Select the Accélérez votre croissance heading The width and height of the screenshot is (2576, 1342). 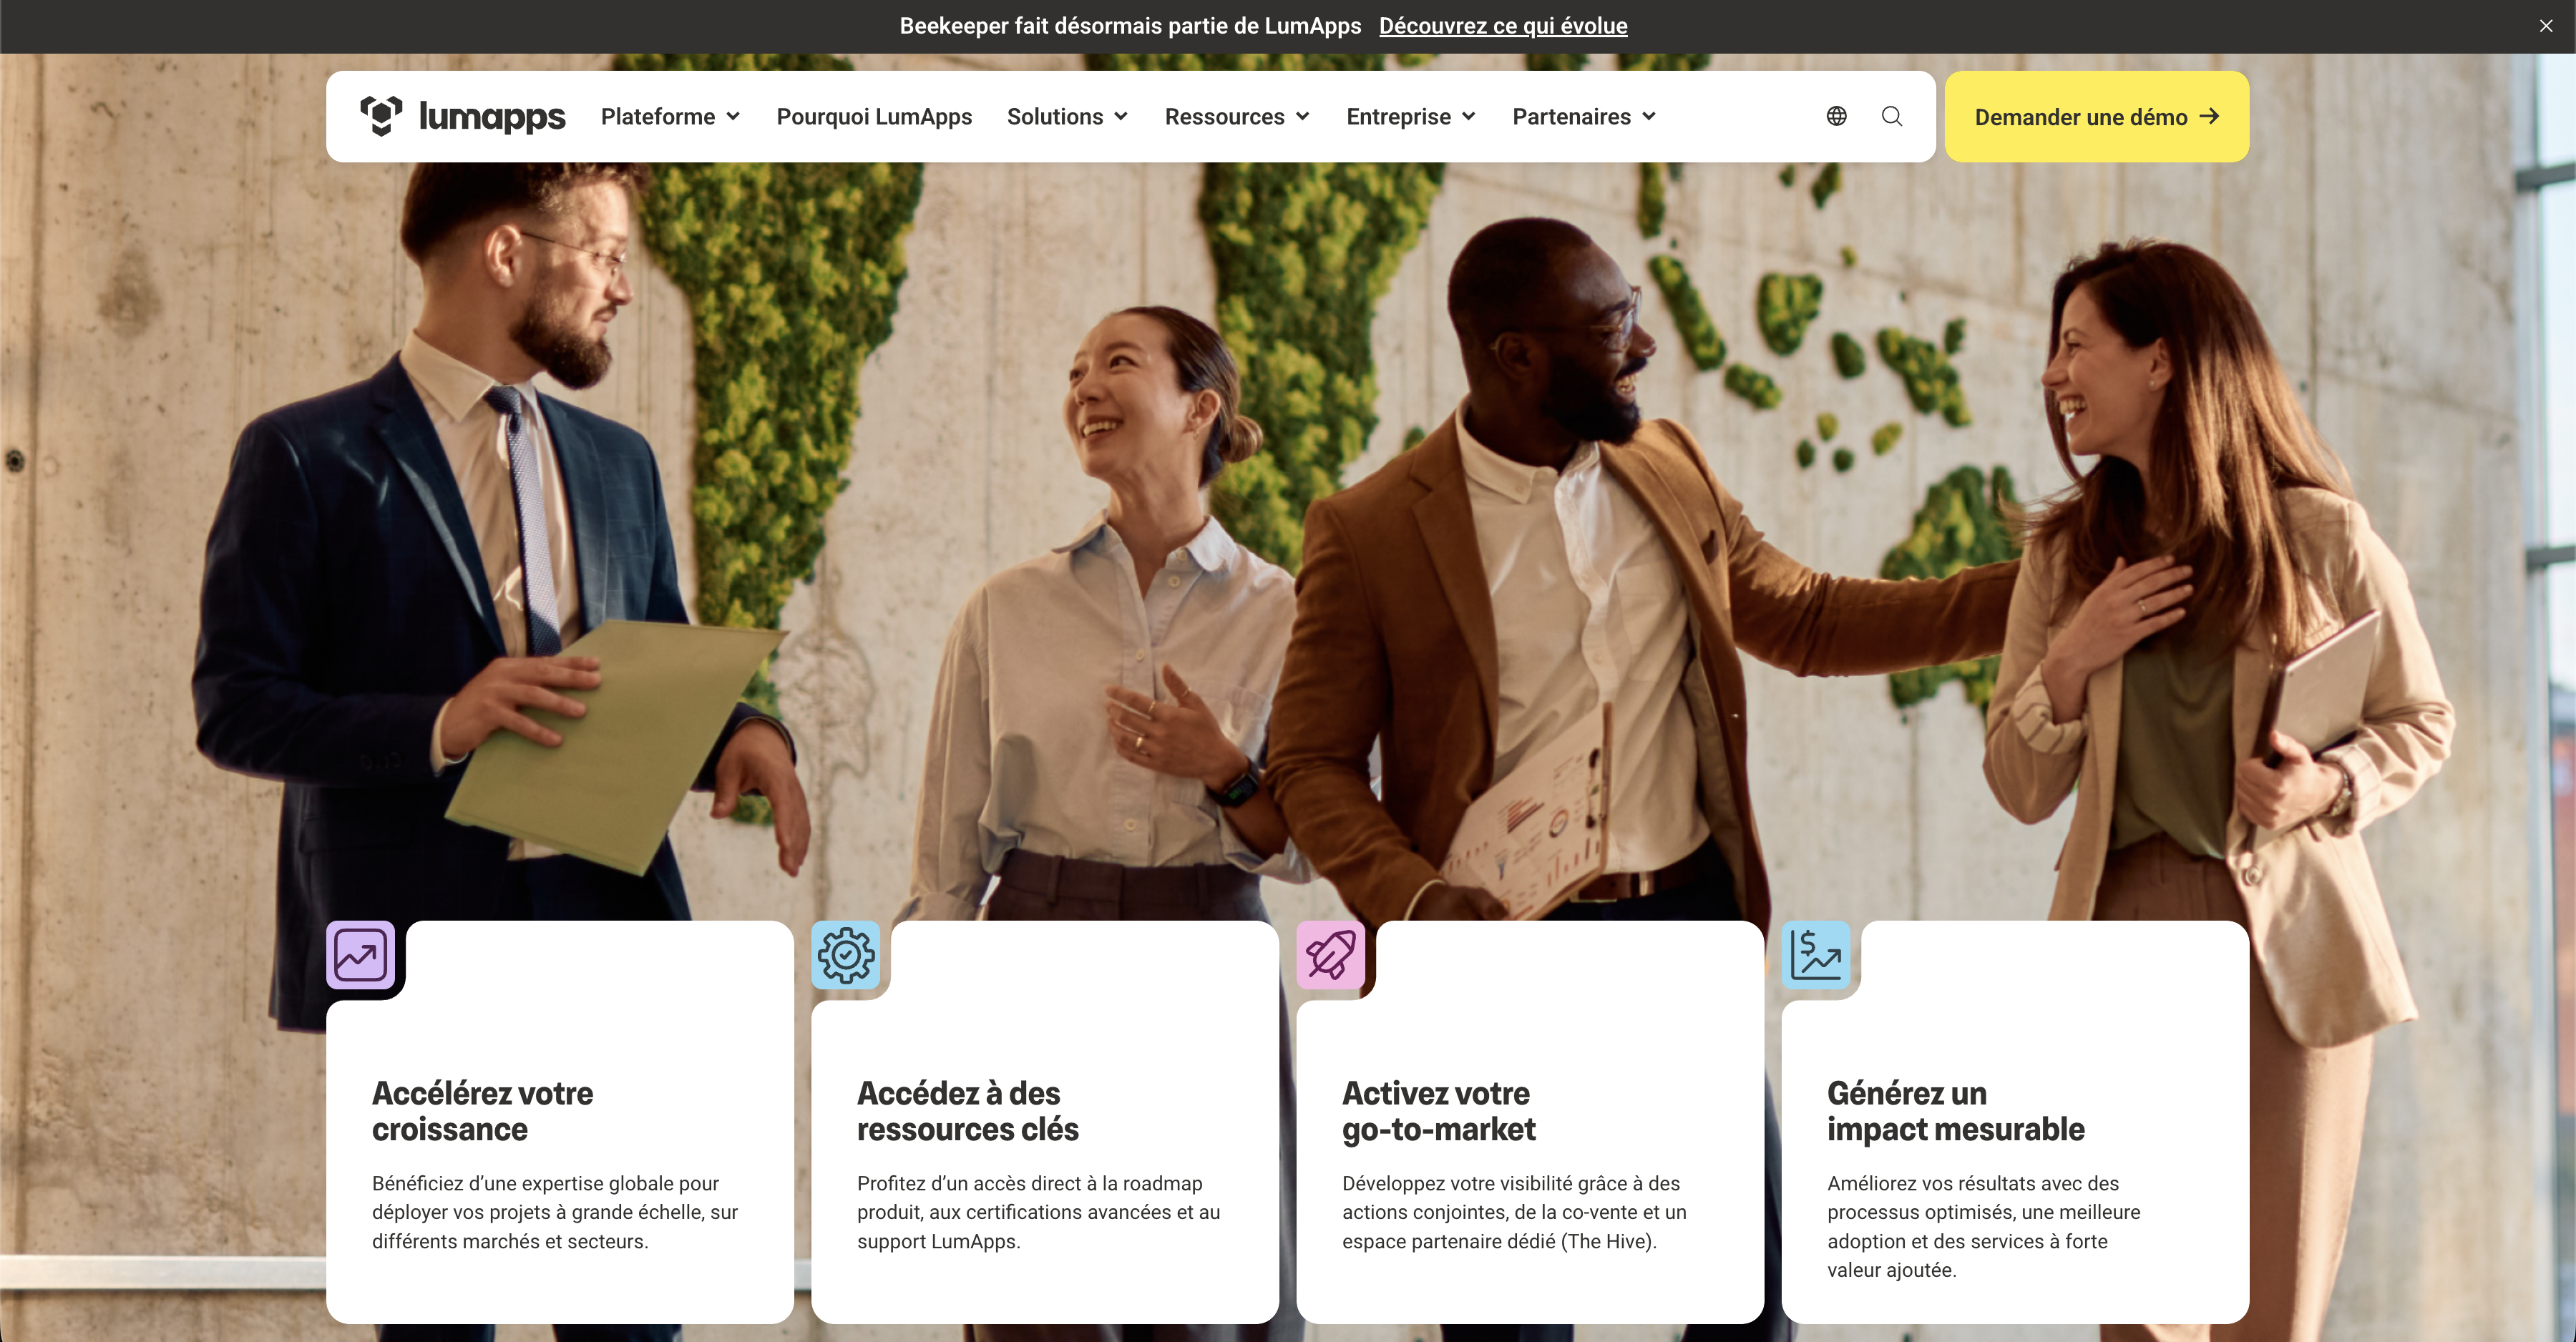[x=483, y=1111]
